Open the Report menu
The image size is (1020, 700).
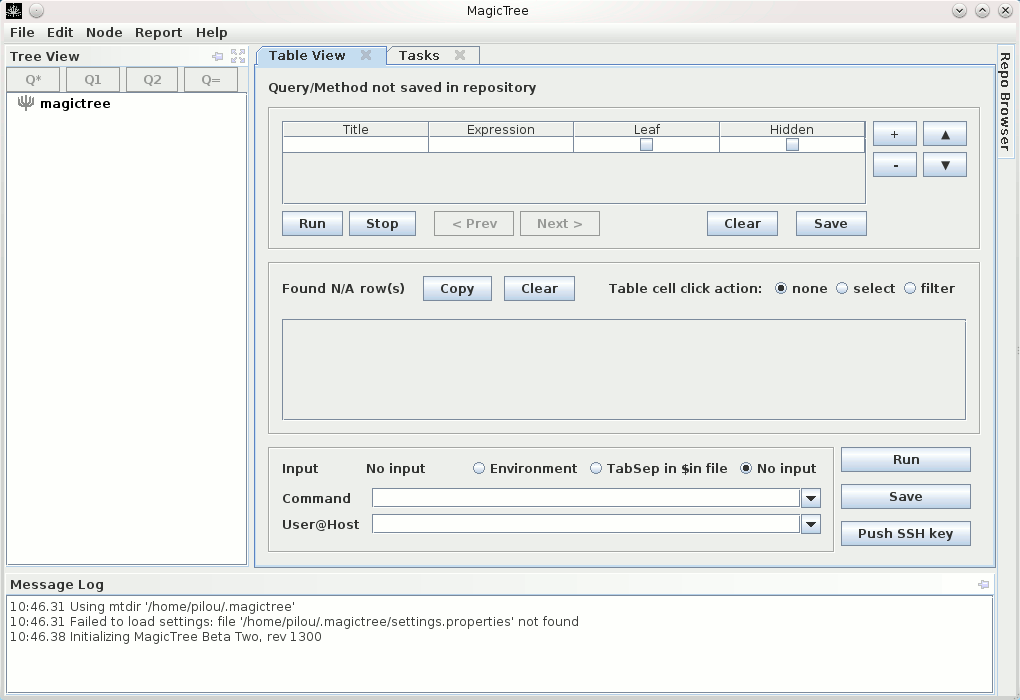pyautogui.click(x=158, y=33)
